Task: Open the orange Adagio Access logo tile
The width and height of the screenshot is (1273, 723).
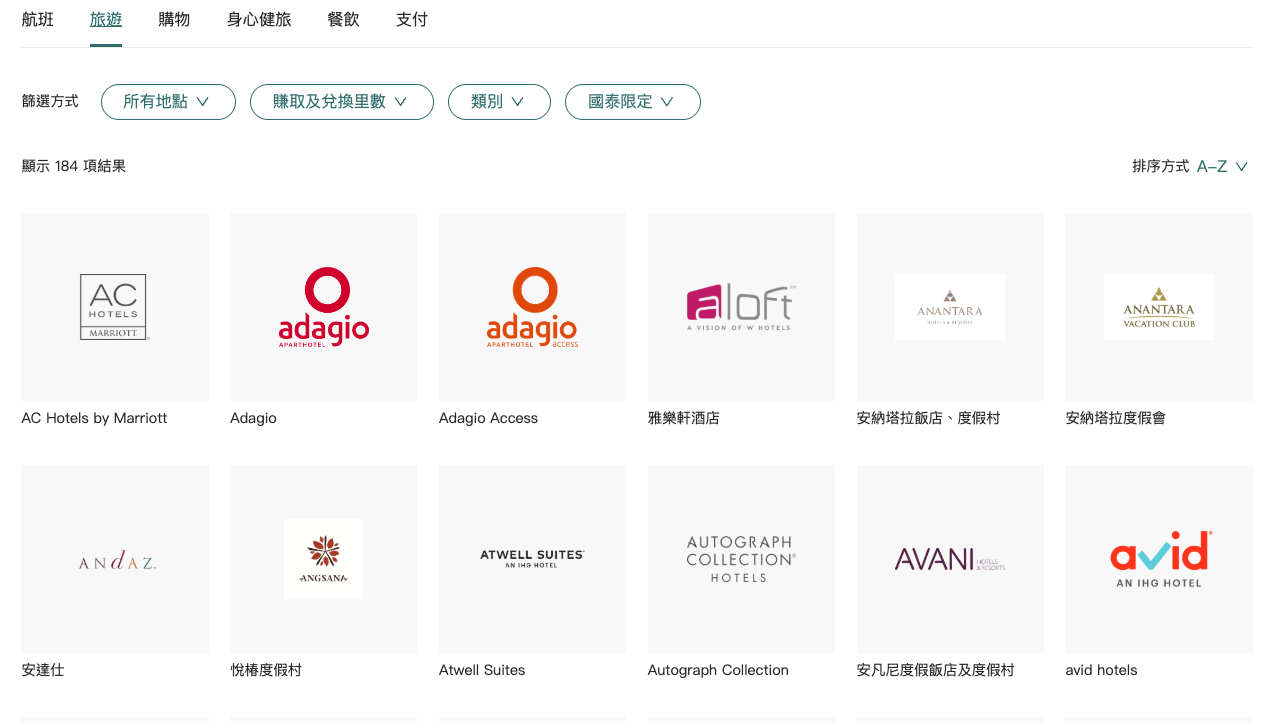Action: point(532,307)
